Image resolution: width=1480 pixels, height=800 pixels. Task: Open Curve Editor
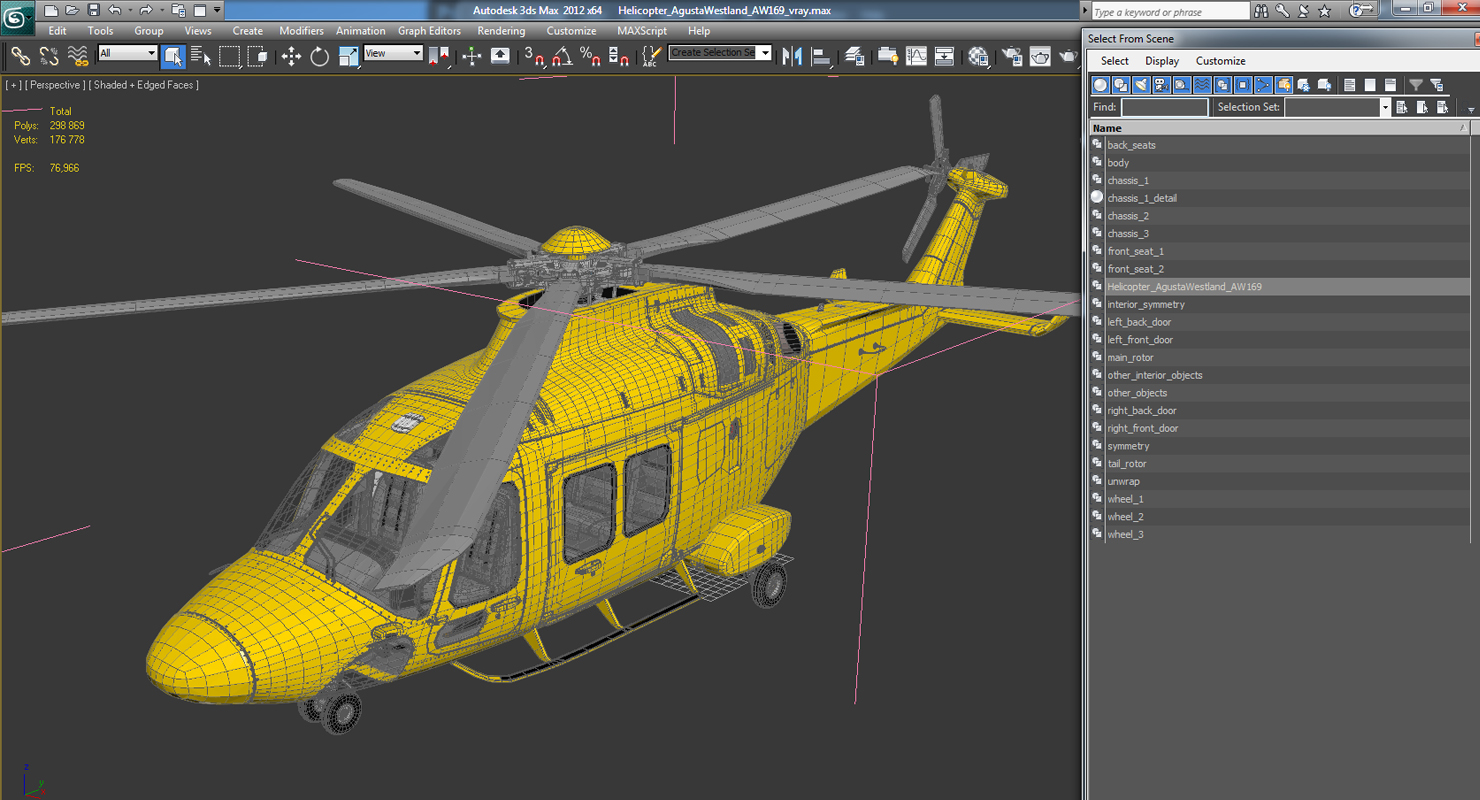916,56
